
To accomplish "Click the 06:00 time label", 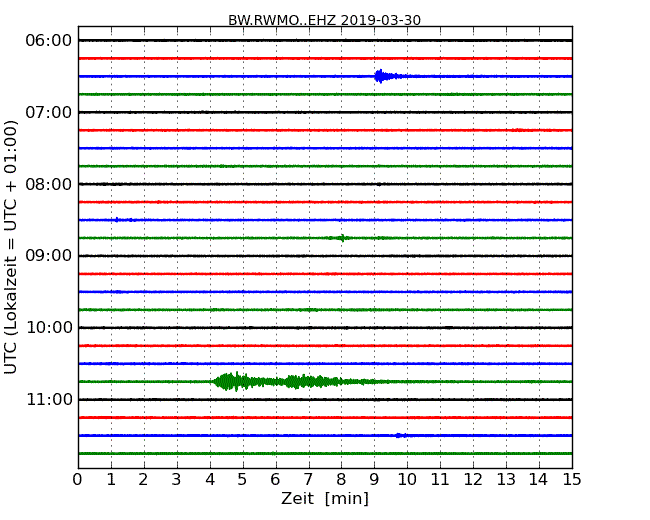I will pos(49,41).
